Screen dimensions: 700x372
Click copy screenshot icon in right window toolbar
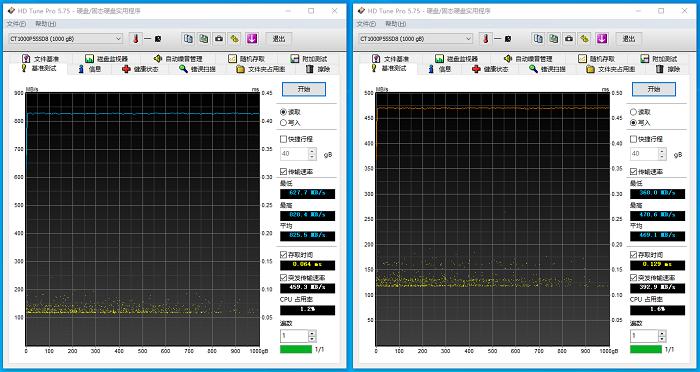(554, 39)
